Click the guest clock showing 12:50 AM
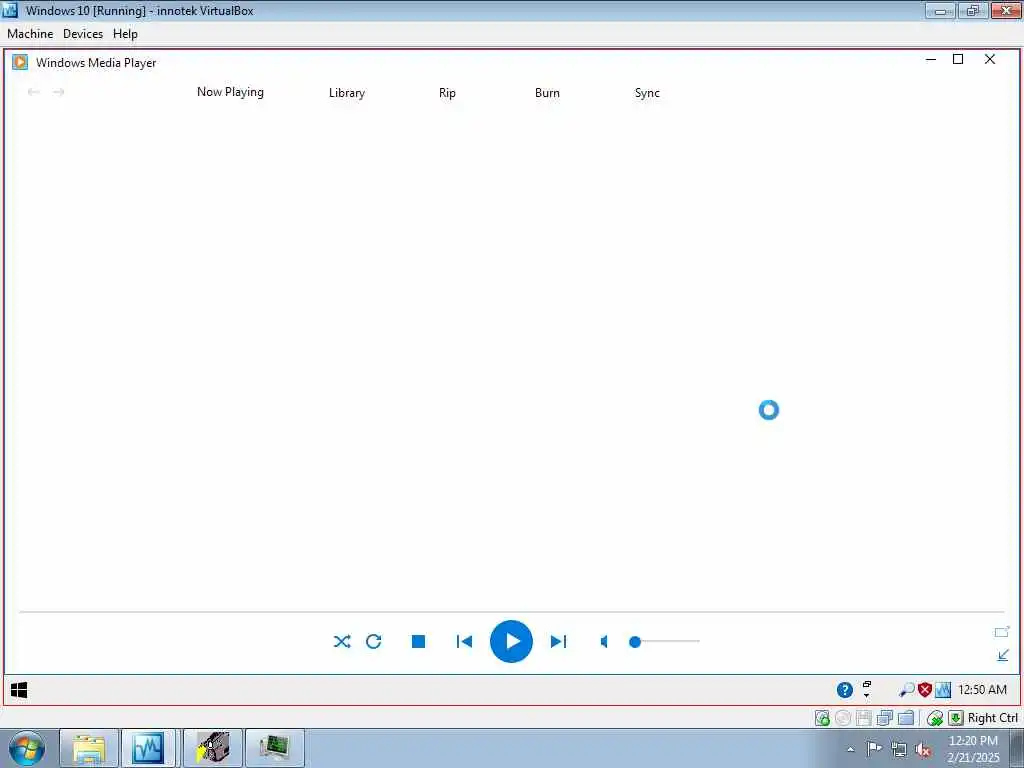The width and height of the screenshot is (1024, 768). (982, 690)
